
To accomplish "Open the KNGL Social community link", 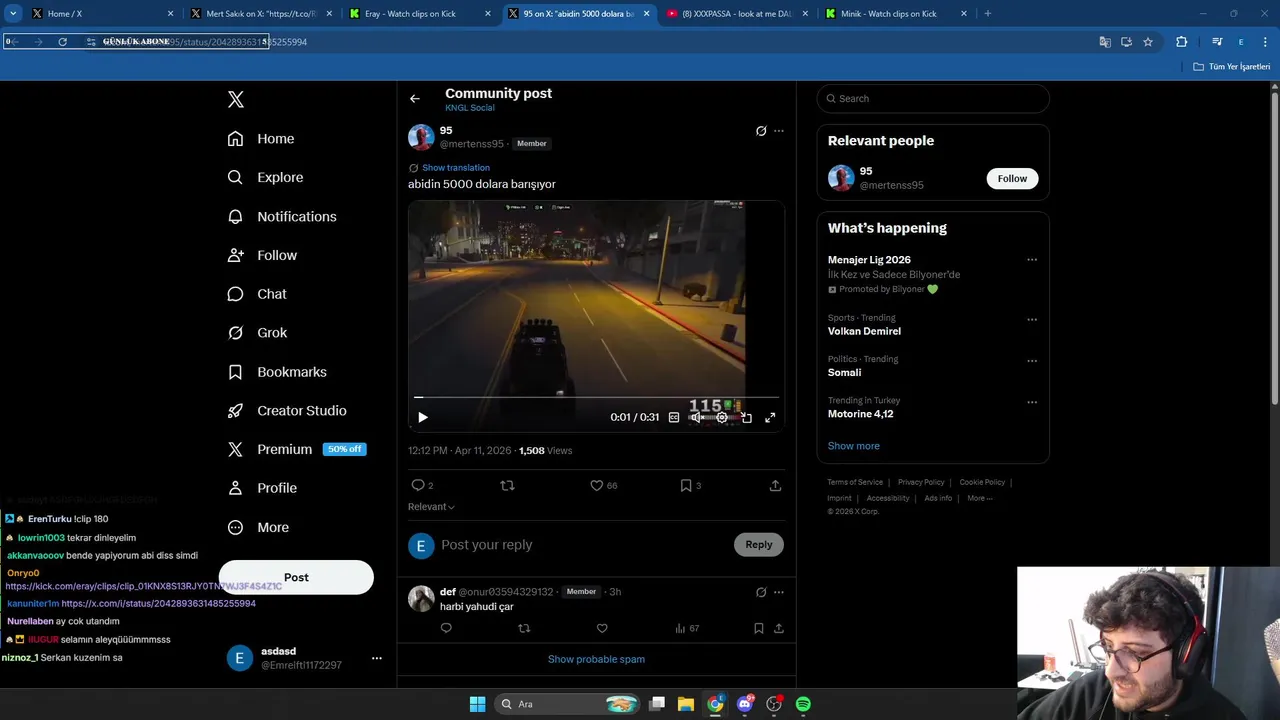I will [470, 108].
